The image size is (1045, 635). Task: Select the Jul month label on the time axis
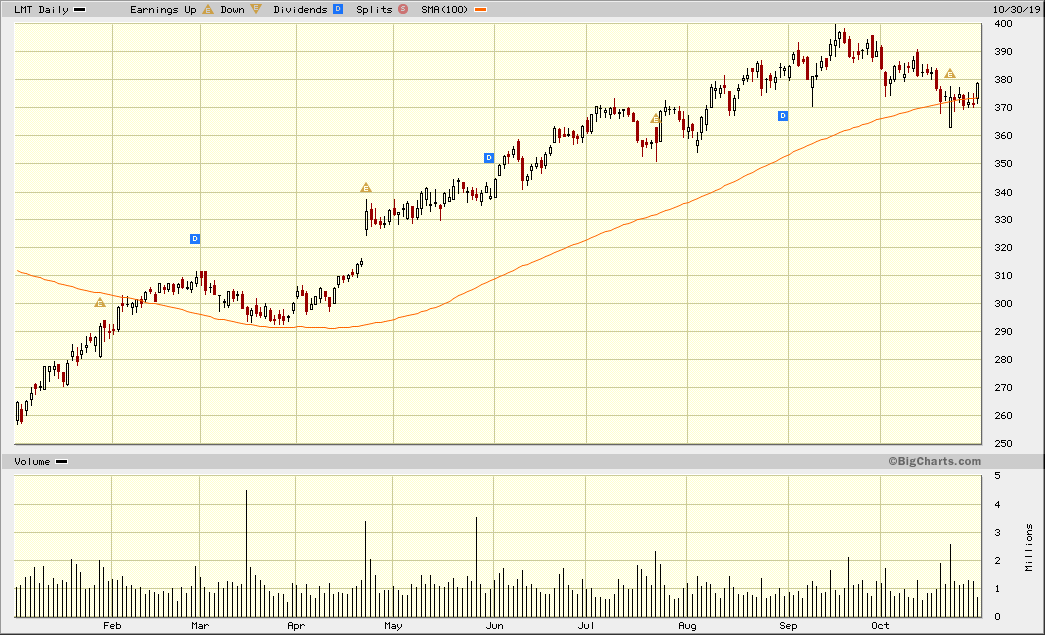587,626
